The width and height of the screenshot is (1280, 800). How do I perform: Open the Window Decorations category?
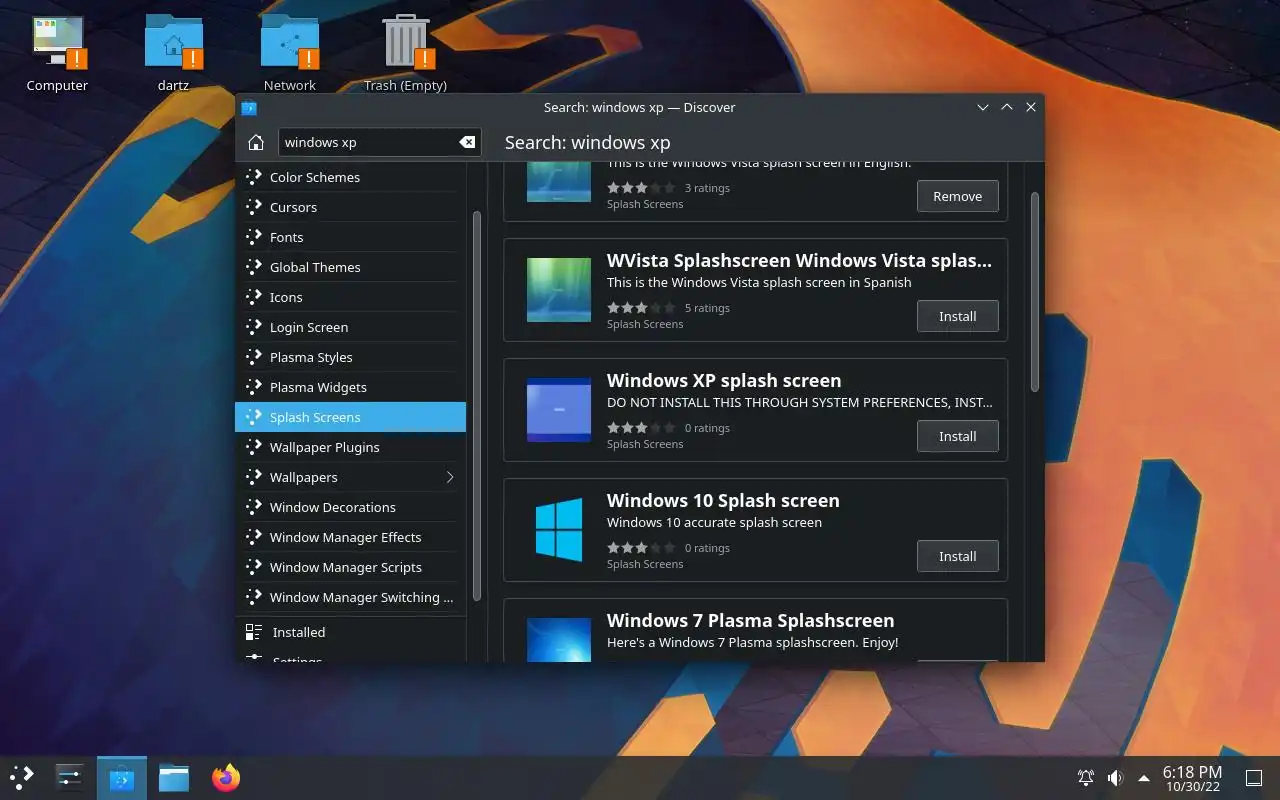350,507
